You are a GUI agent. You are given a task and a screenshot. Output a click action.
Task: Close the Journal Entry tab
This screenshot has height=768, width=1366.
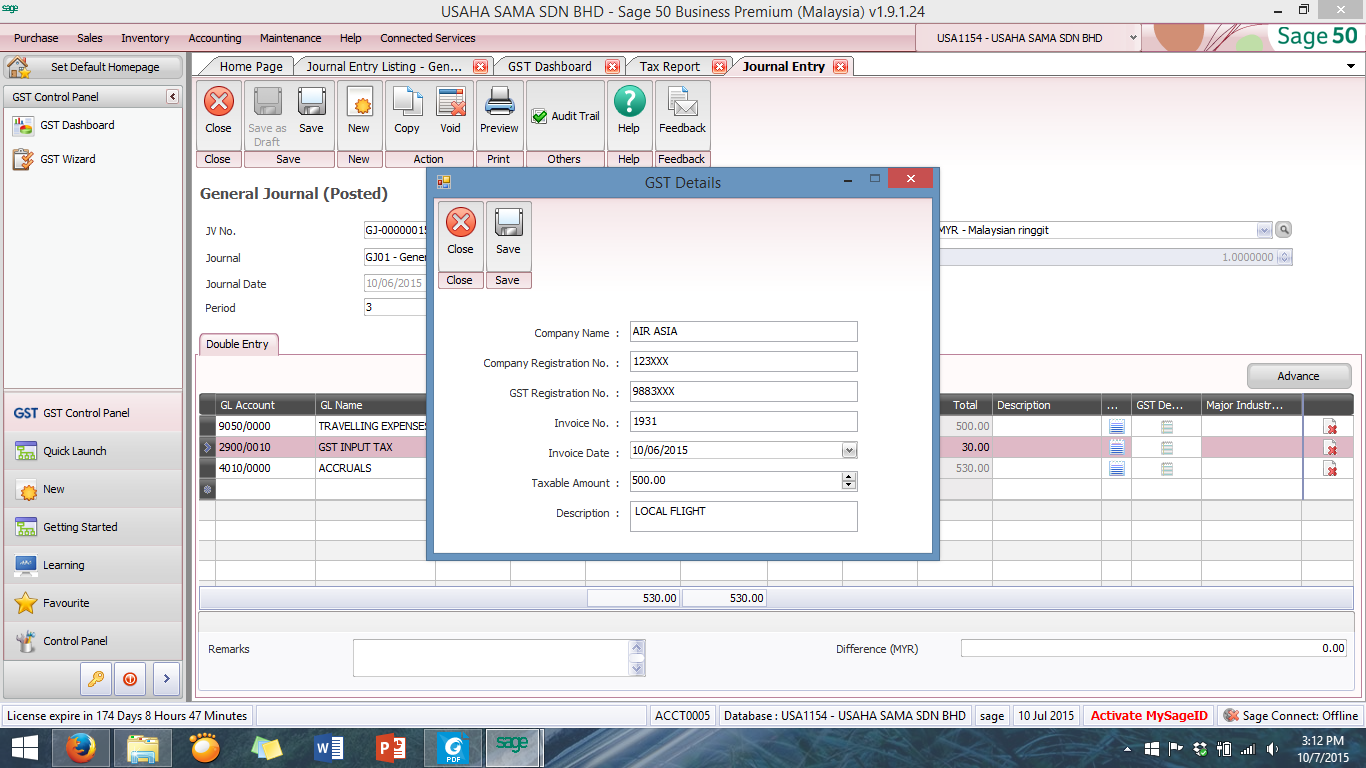click(840, 67)
